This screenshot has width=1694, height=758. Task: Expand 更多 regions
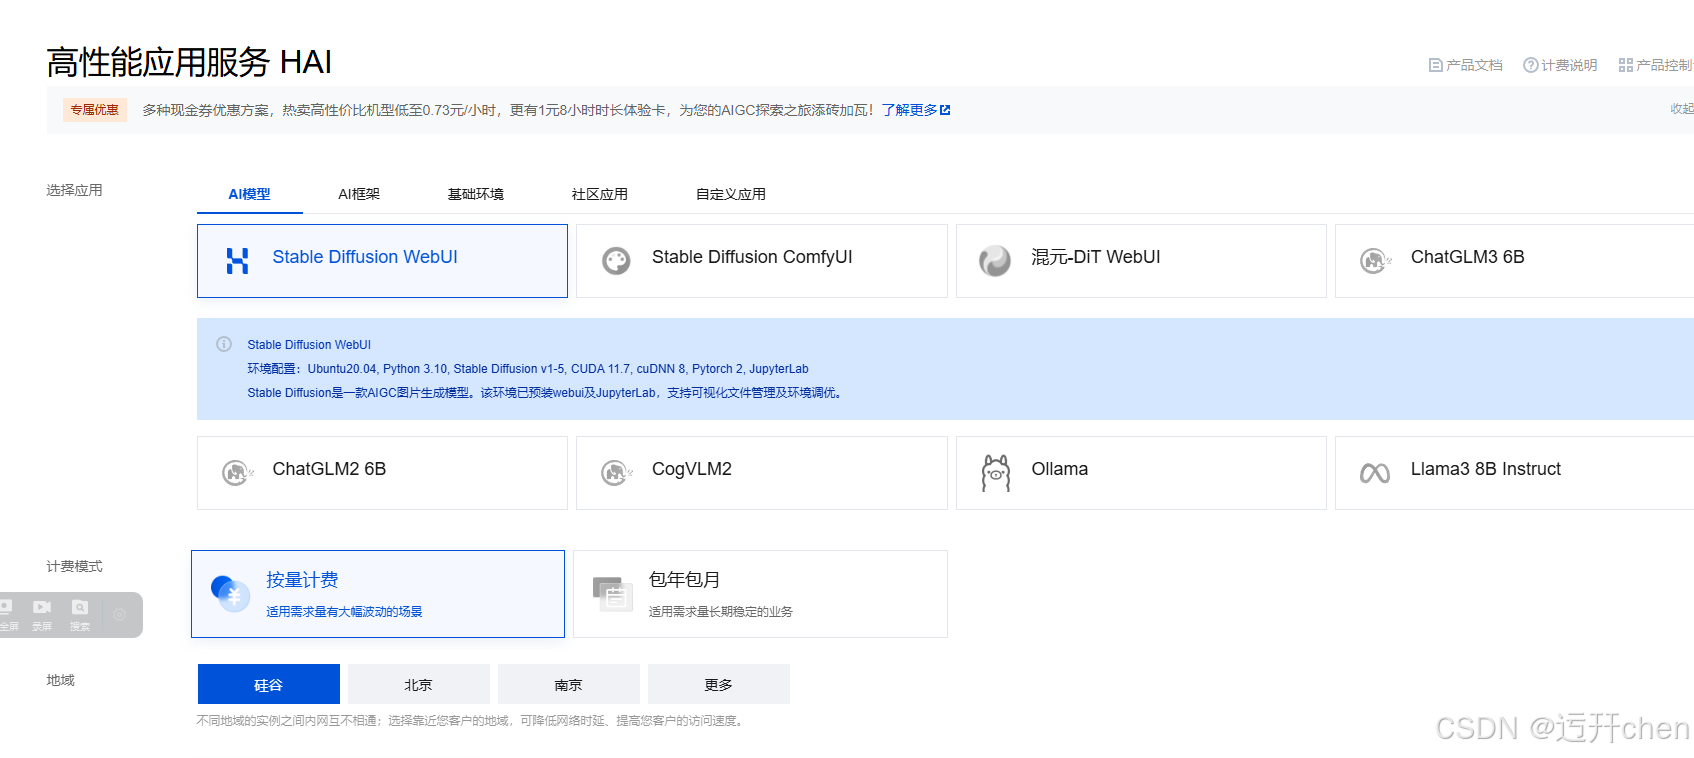(719, 684)
